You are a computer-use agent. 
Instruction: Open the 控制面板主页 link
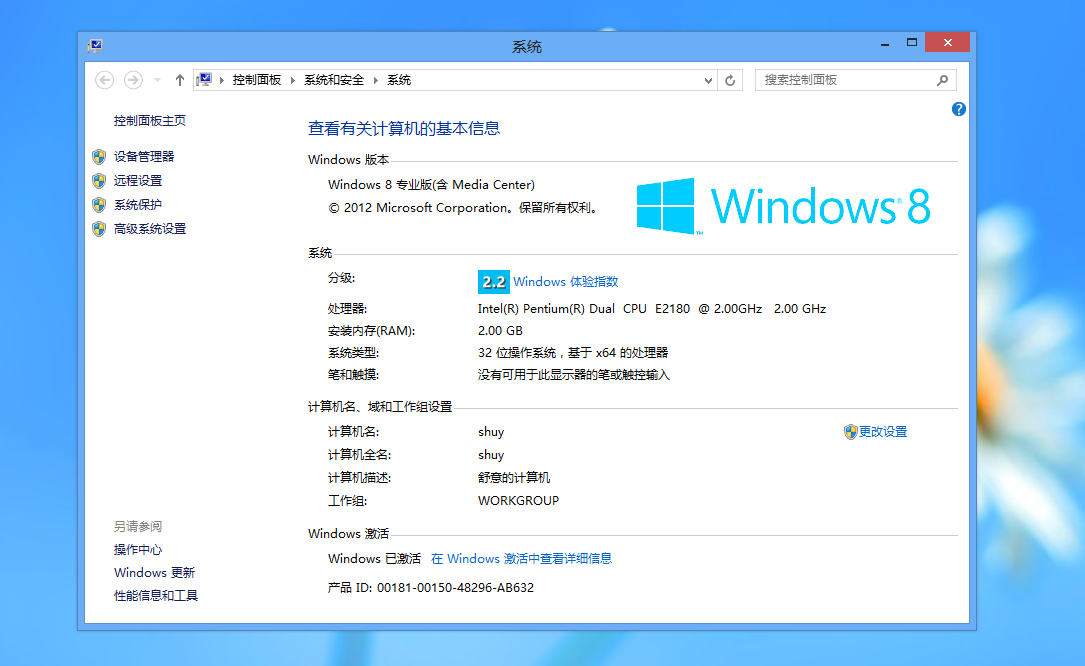point(150,120)
